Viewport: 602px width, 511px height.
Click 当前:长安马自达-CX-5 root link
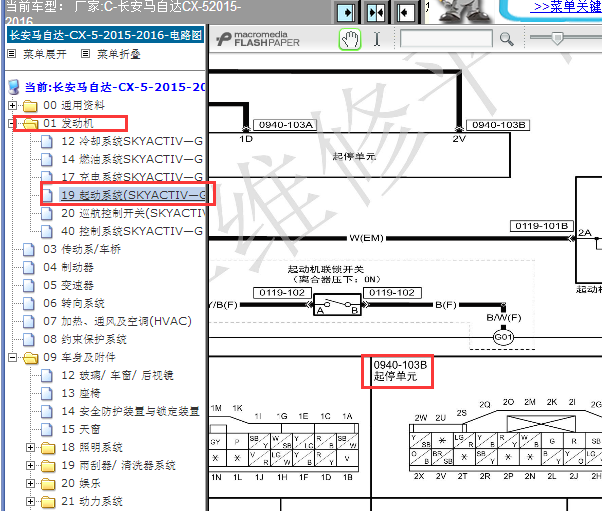115,87
